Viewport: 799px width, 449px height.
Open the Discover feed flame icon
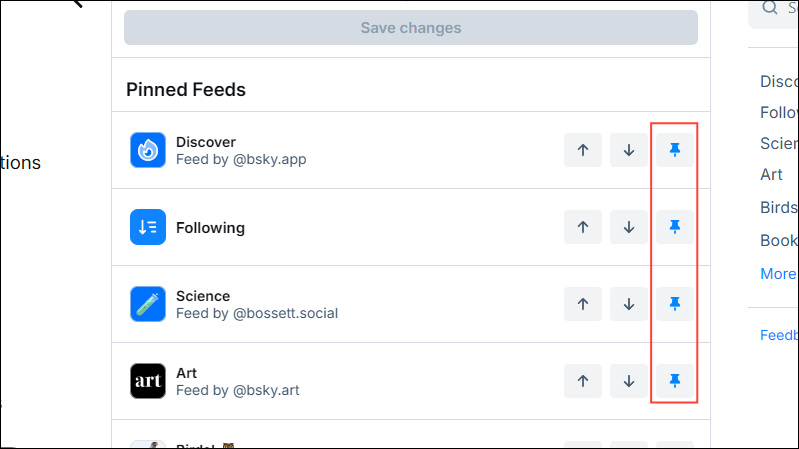click(148, 150)
